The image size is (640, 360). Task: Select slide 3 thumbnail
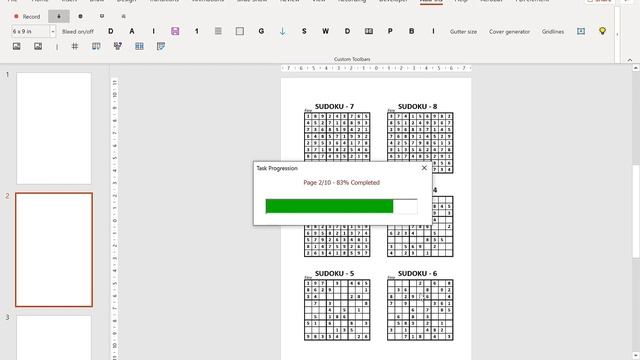point(54,337)
